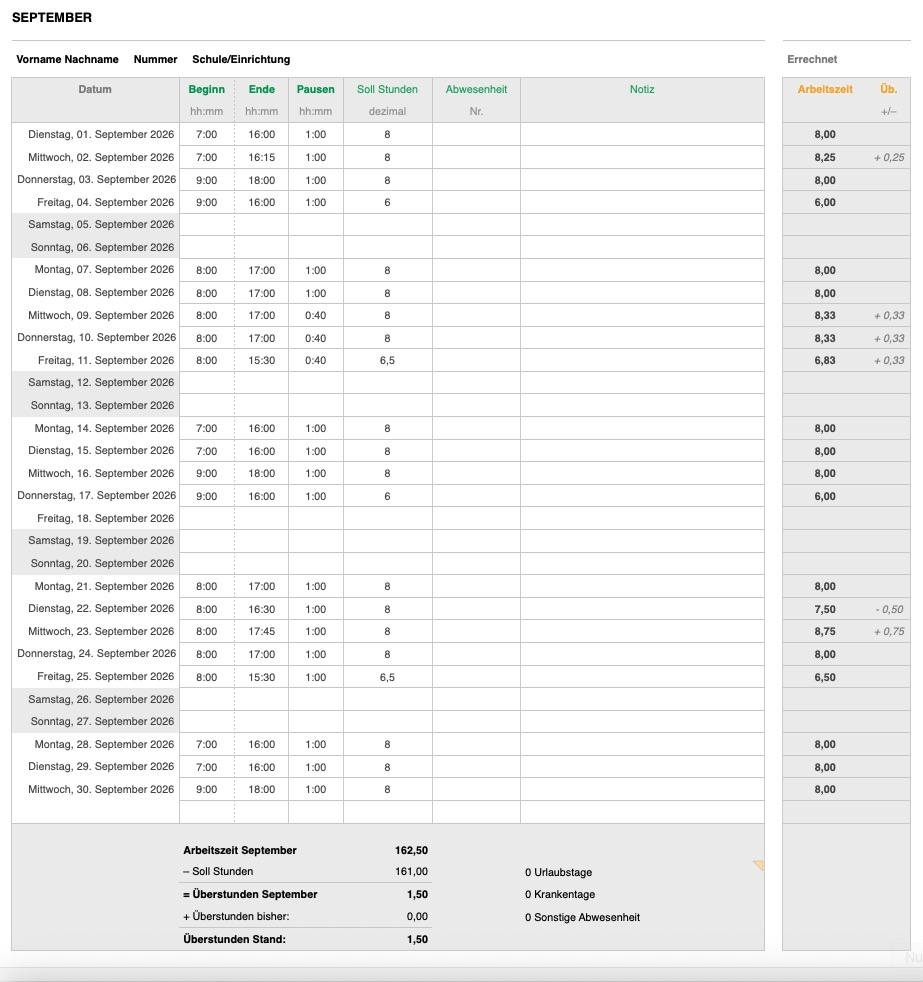Select the Arbeitszeit header in Errechnet table

click(824, 89)
